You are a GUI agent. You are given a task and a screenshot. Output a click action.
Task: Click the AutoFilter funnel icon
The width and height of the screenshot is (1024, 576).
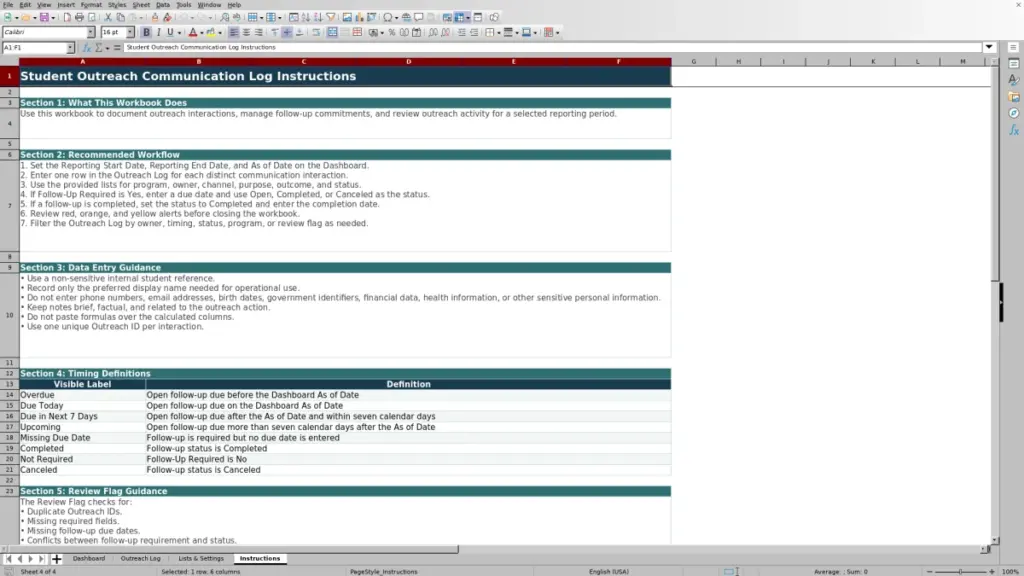coord(330,17)
